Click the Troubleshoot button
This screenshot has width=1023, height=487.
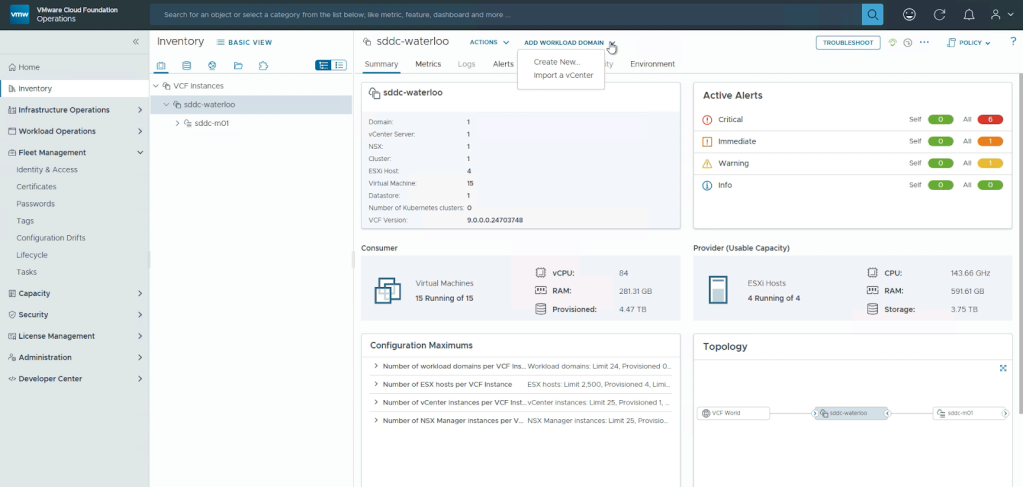(848, 43)
